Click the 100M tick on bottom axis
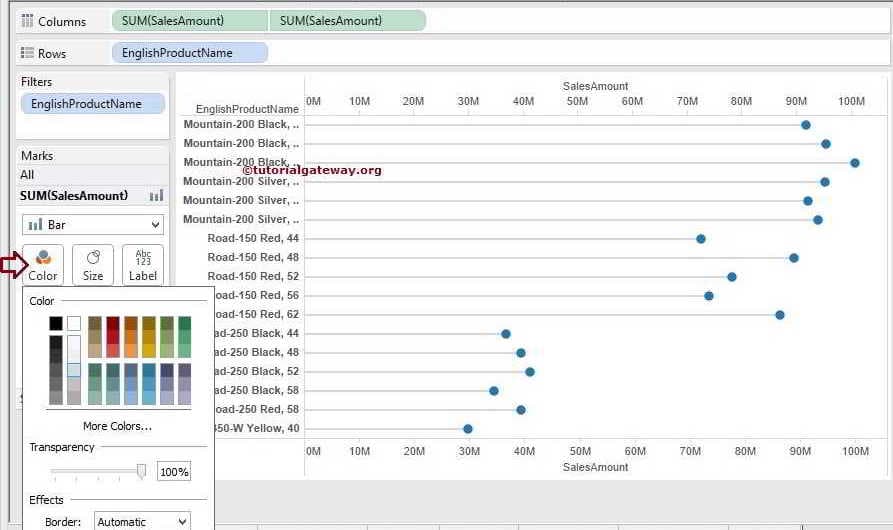 [855, 451]
